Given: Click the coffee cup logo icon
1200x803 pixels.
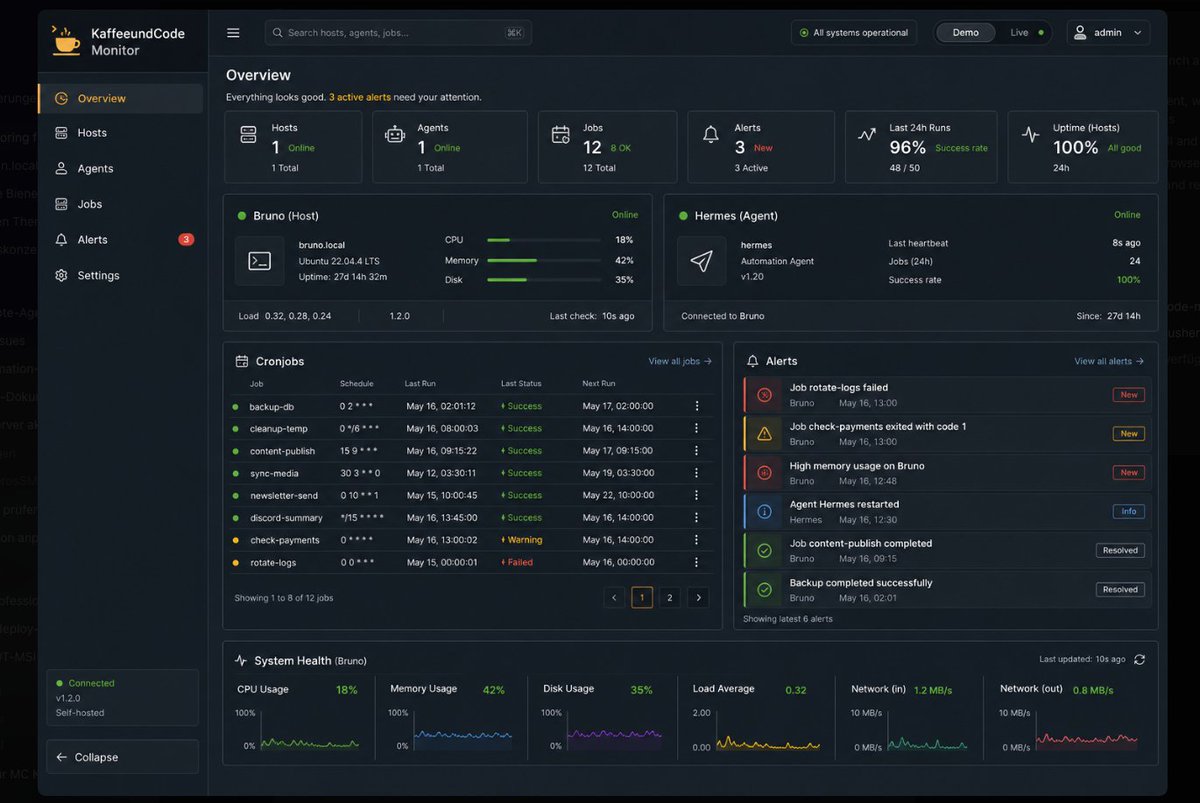Looking at the screenshot, I should (66, 40).
